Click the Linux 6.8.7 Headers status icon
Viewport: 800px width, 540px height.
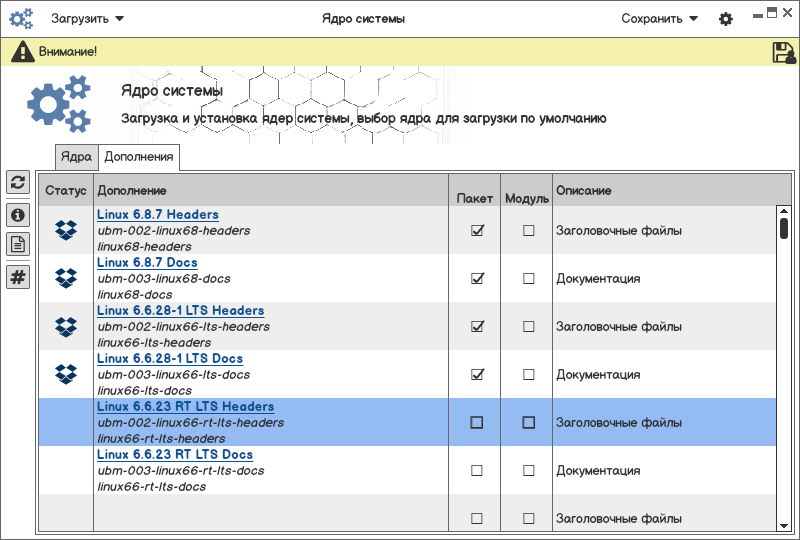coord(66,231)
